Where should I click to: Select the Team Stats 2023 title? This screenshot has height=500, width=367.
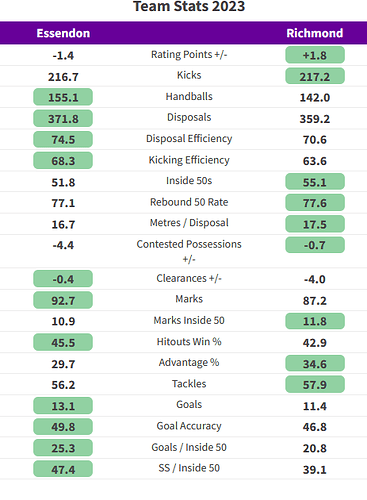pos(189,6)
